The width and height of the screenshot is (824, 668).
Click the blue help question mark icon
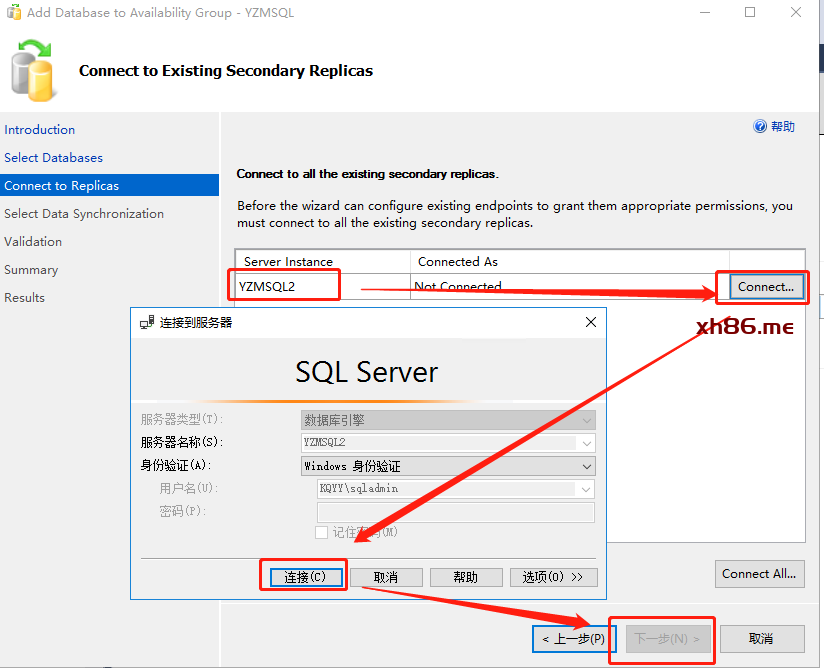[760, 127]
